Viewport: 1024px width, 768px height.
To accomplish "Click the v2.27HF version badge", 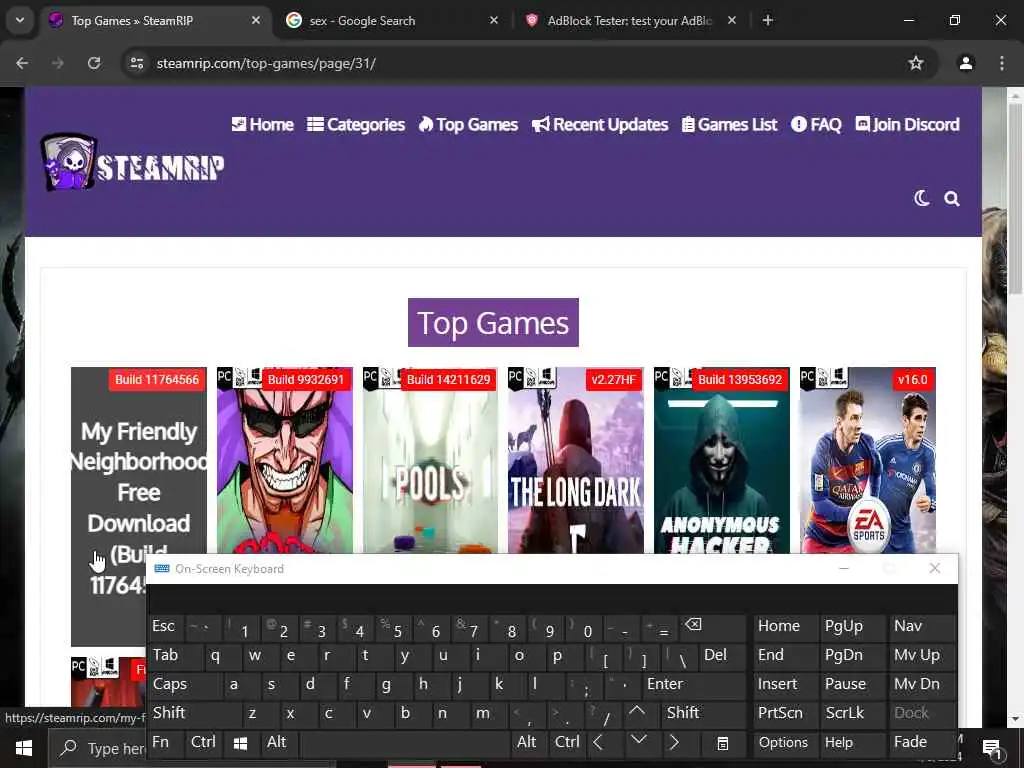I will 613,380.
